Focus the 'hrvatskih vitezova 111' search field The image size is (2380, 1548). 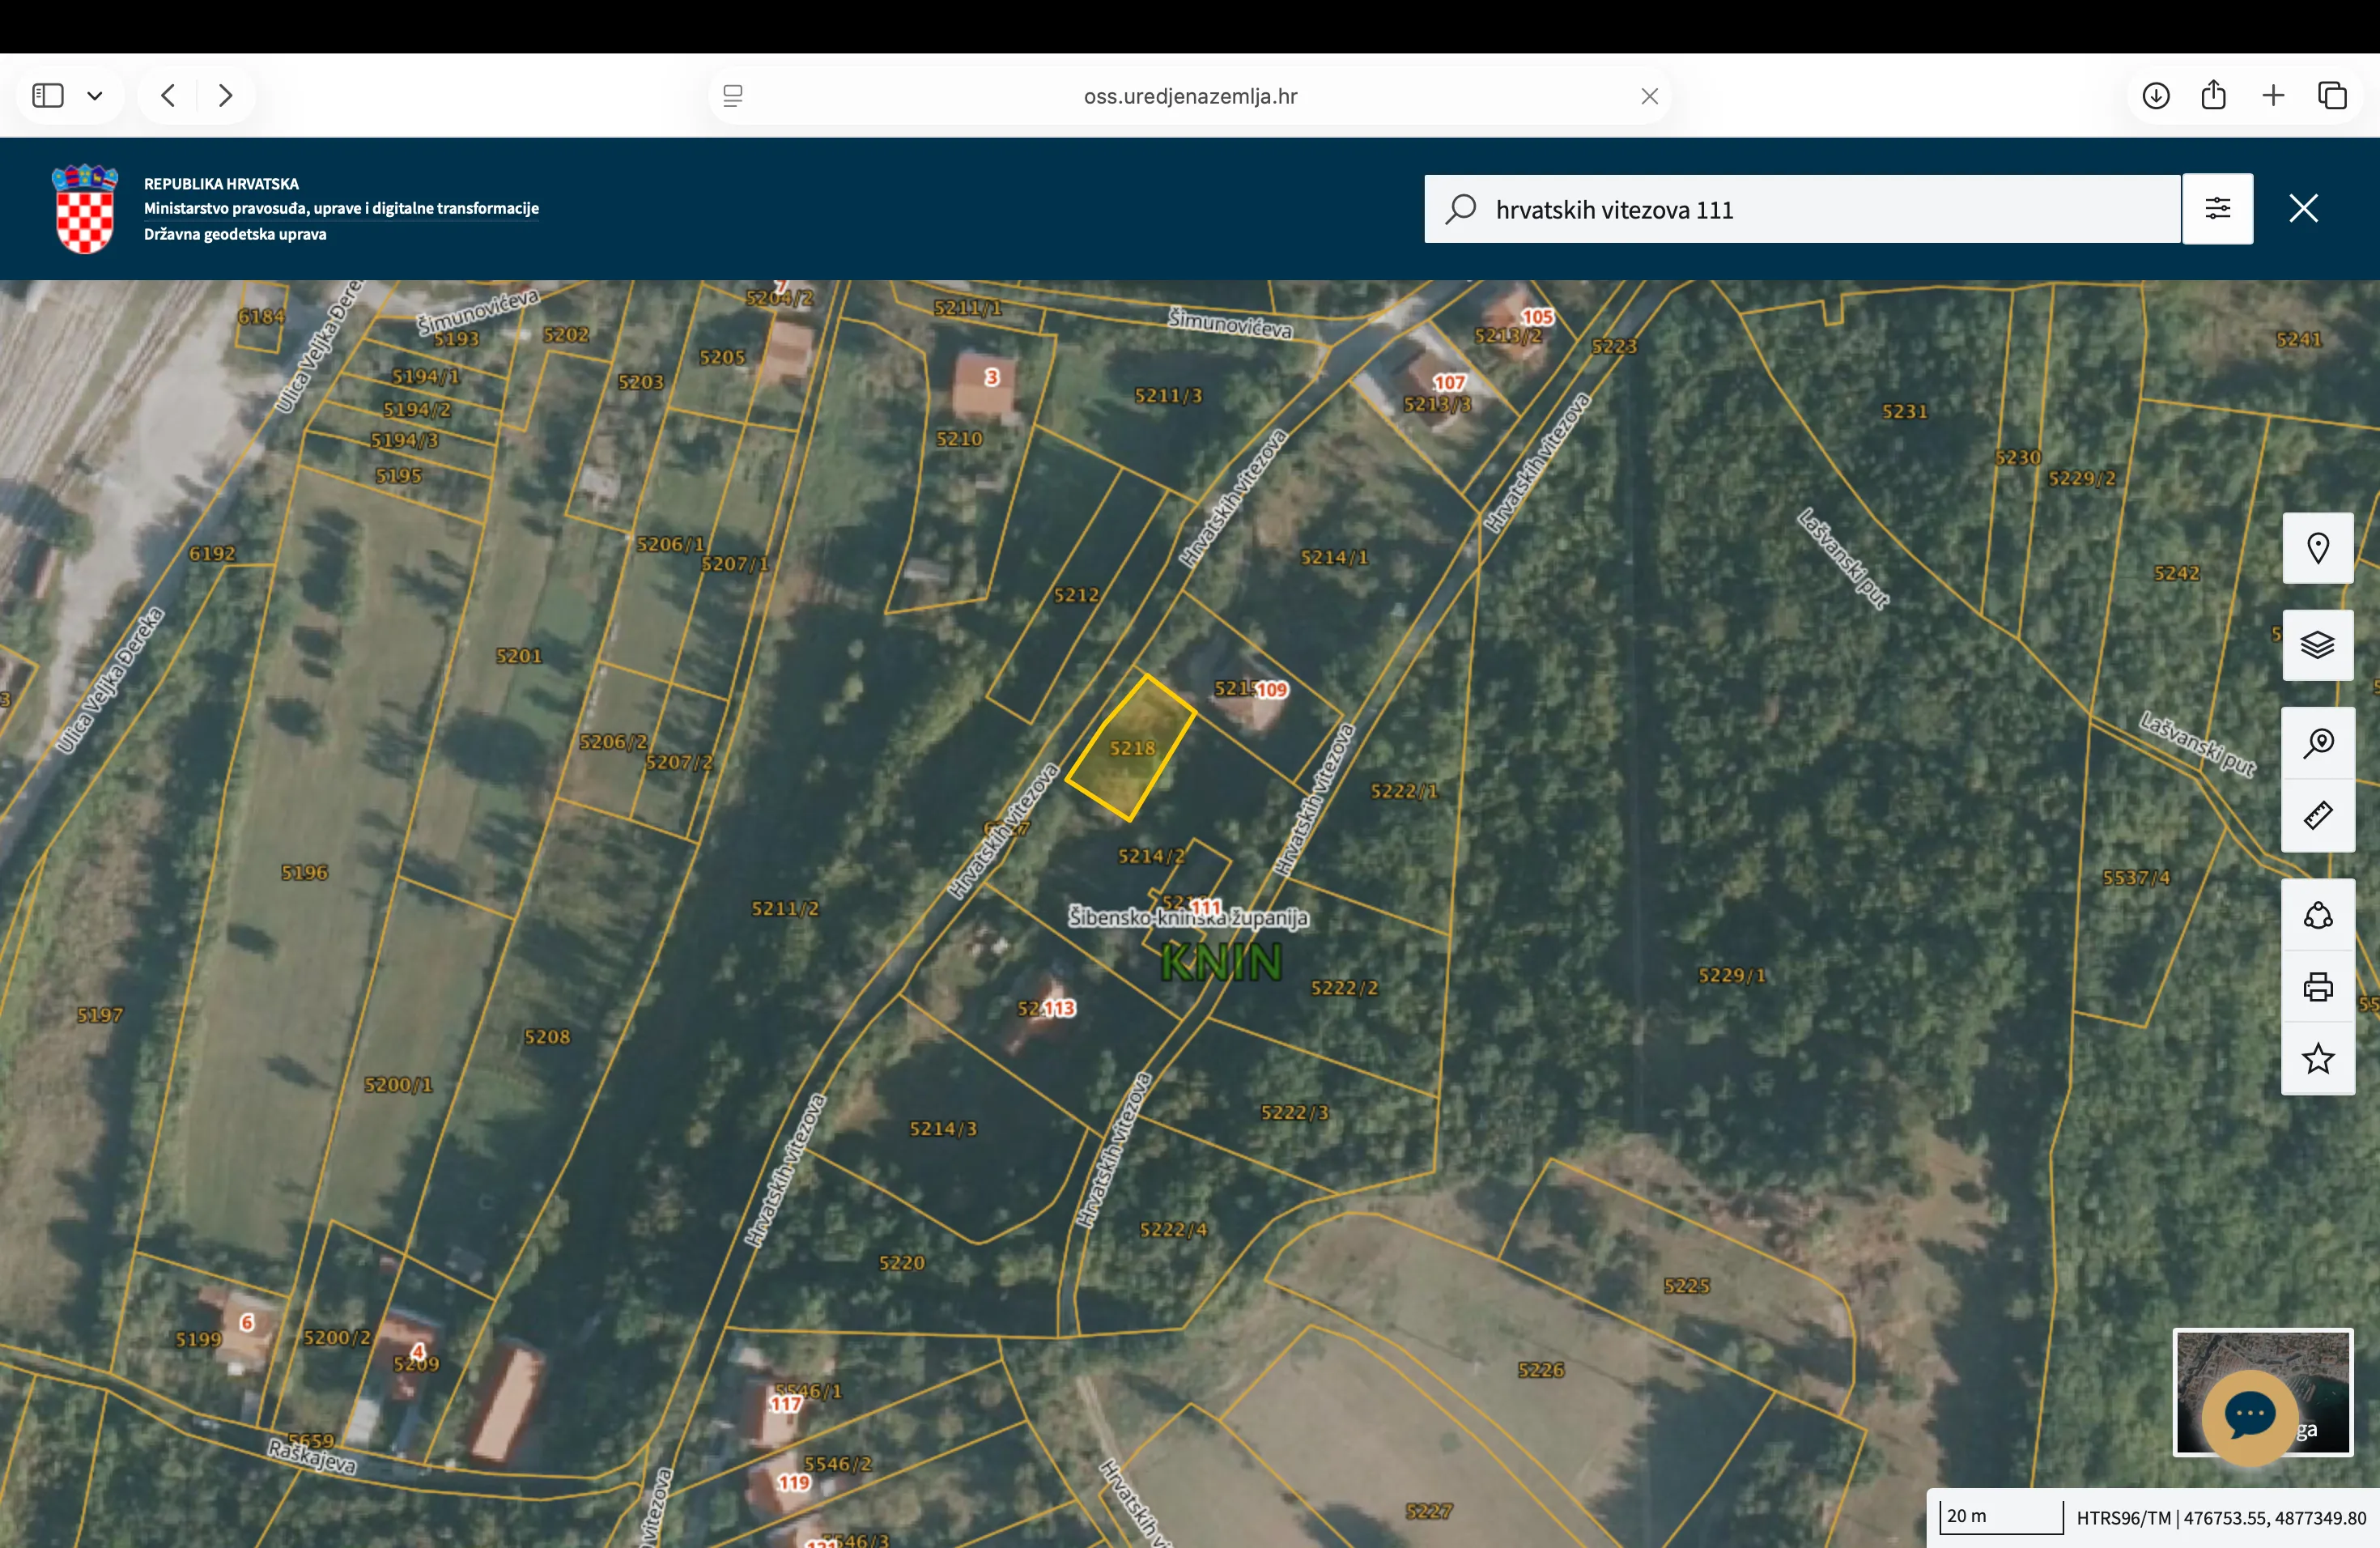(1802, 209)
